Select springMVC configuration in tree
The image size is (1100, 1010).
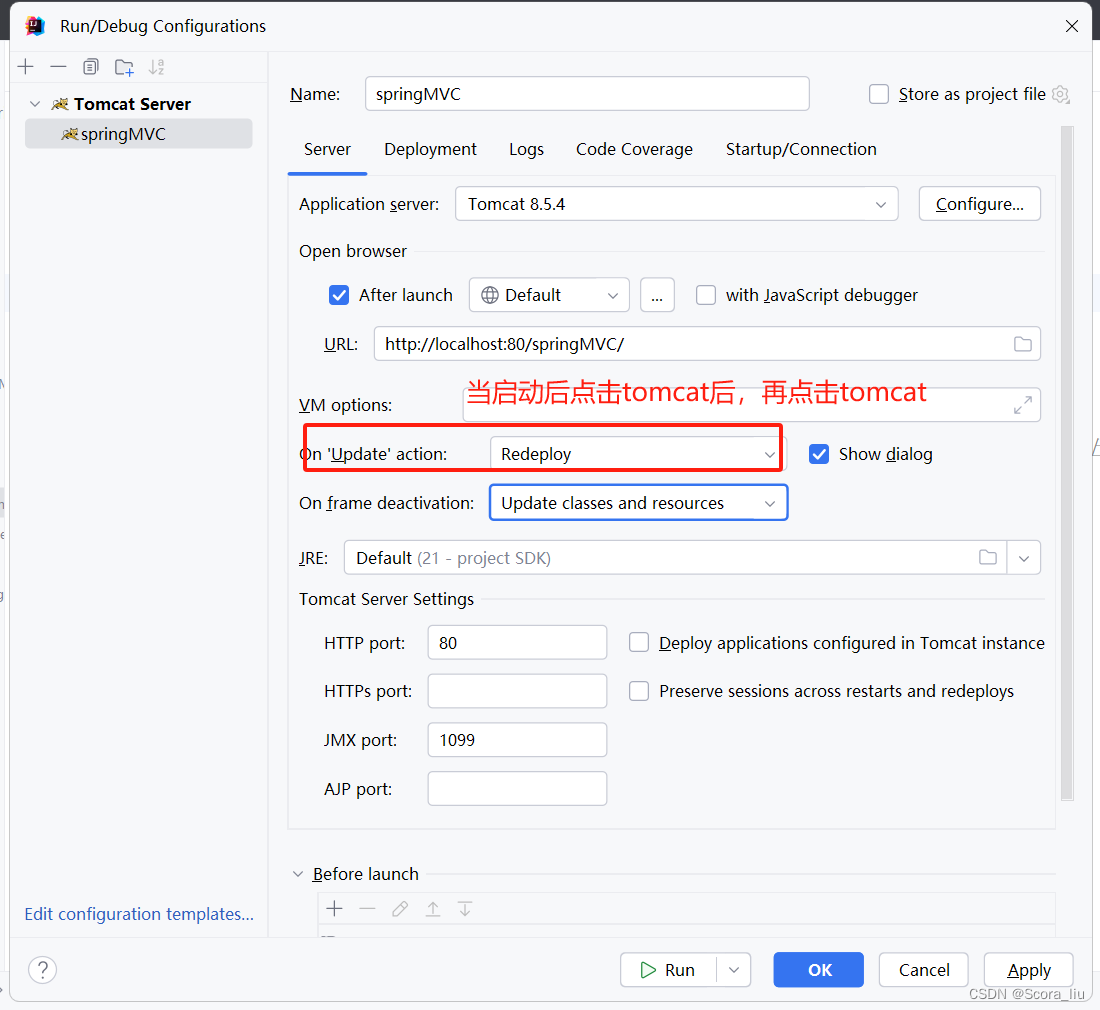point(138,134)
